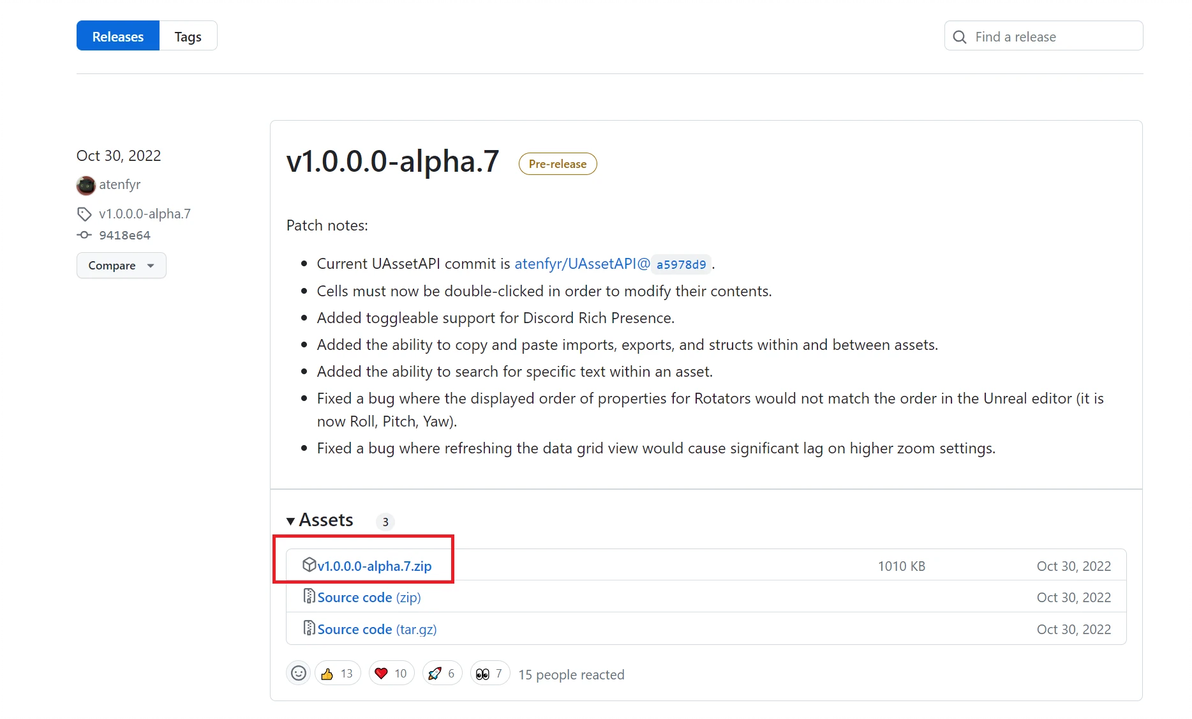Select the Releases tab
The image size is (1192, 719).
tap(118, 37)
